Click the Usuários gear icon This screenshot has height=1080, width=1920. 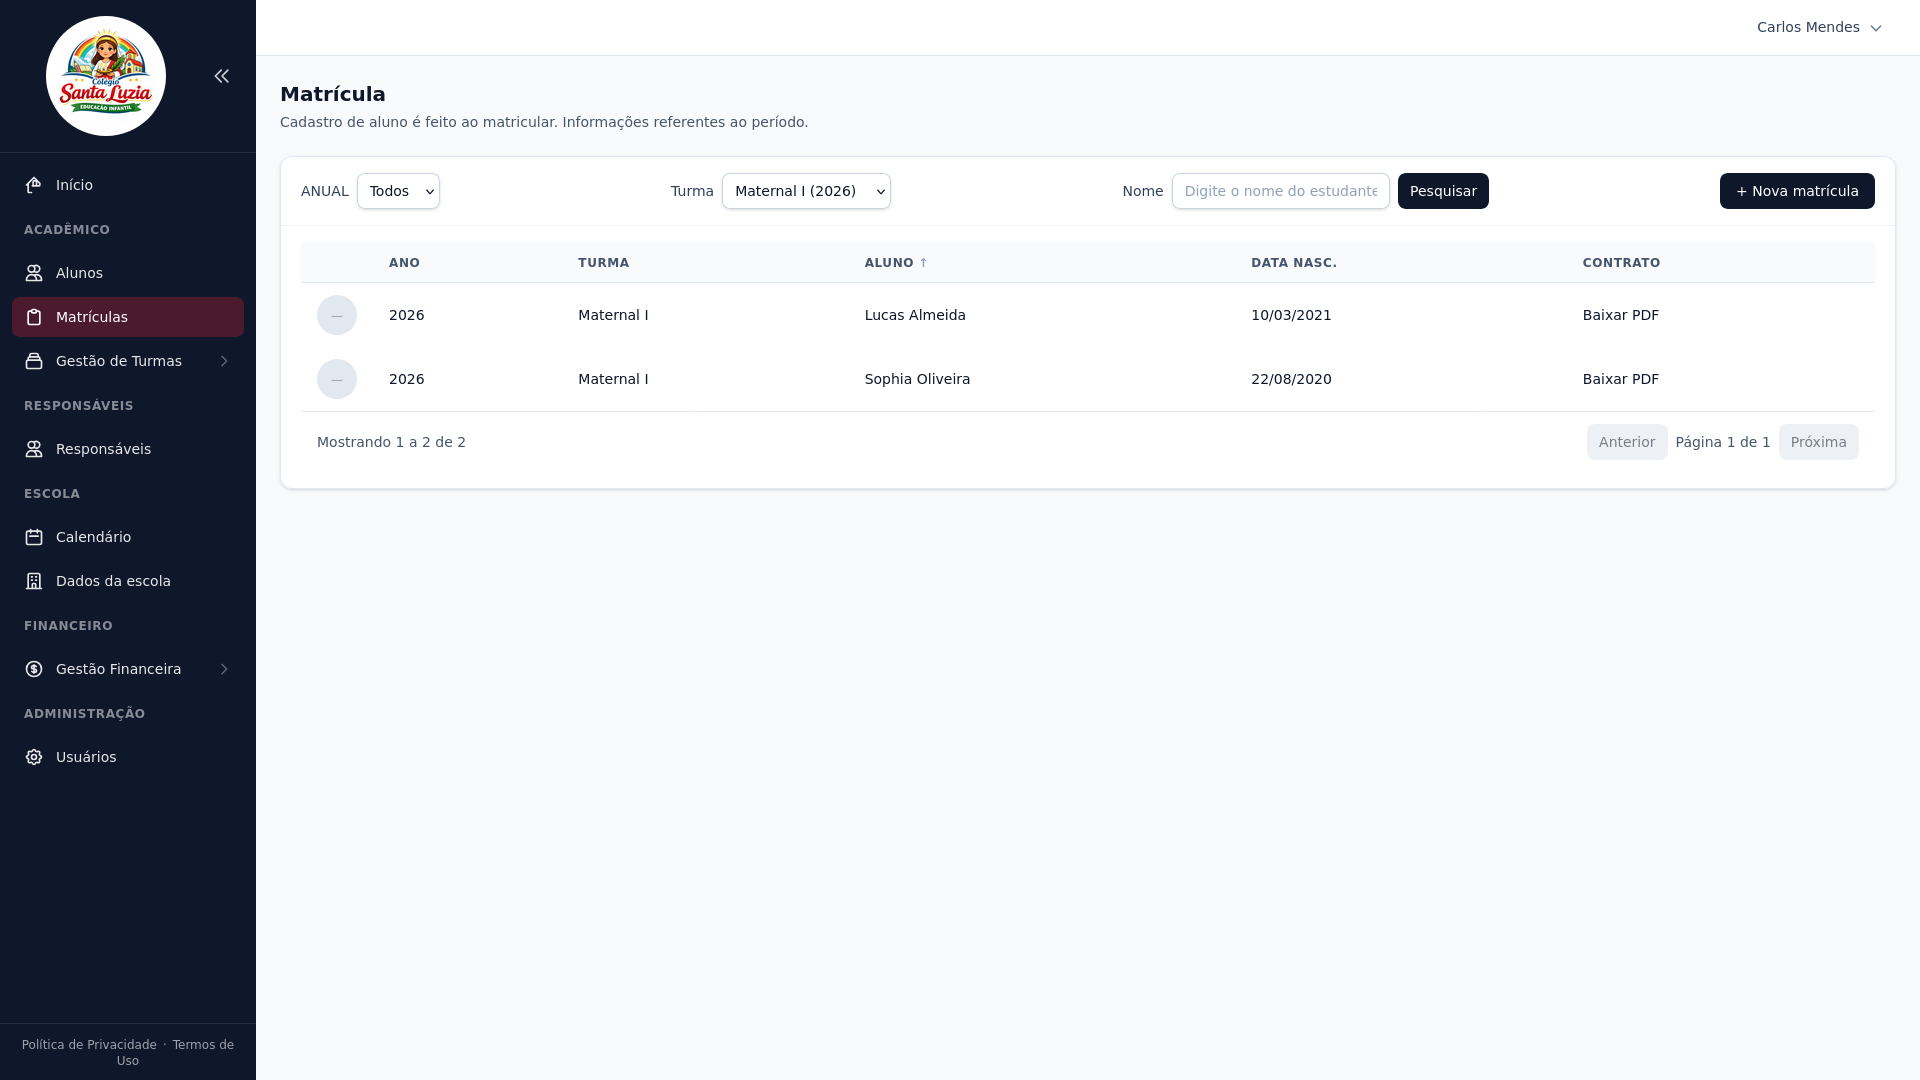[x=34, y=757]
